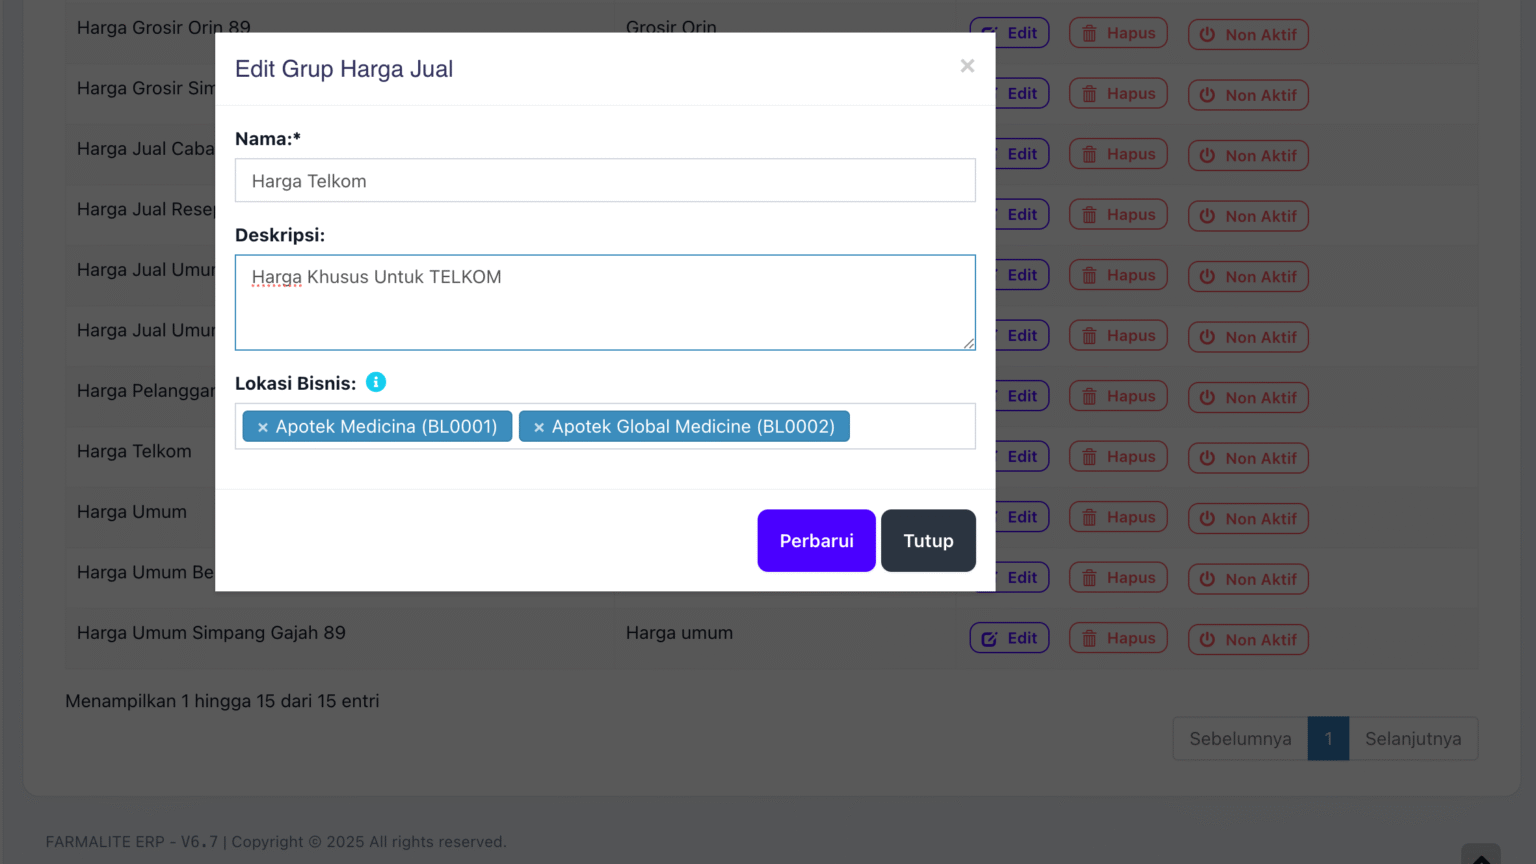1536x864 pixels.
Task: Click Non Aktif for Harga Telkom row
Action: [1248, 458]
